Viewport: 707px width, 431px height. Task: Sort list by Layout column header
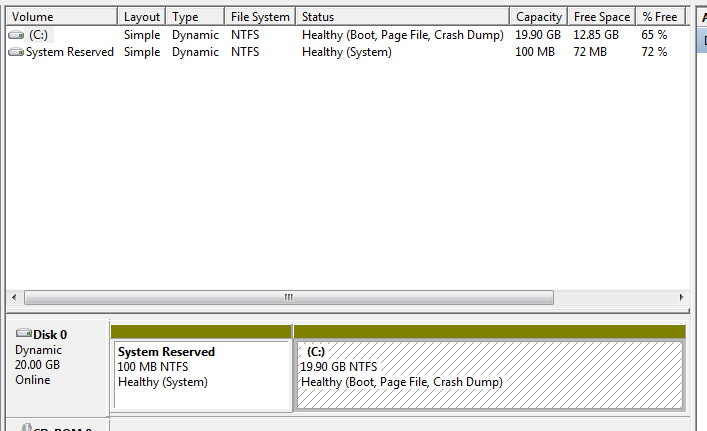tap(142, 17)
